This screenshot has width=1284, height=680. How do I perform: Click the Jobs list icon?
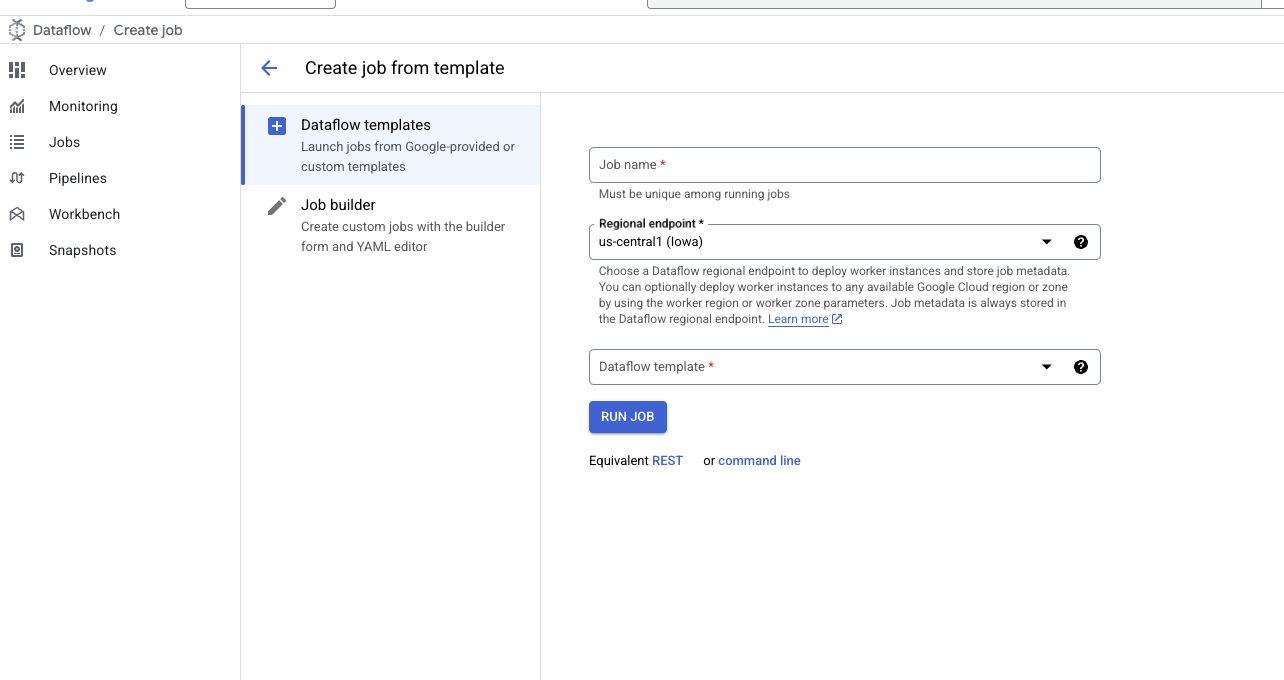coord(18,141)
